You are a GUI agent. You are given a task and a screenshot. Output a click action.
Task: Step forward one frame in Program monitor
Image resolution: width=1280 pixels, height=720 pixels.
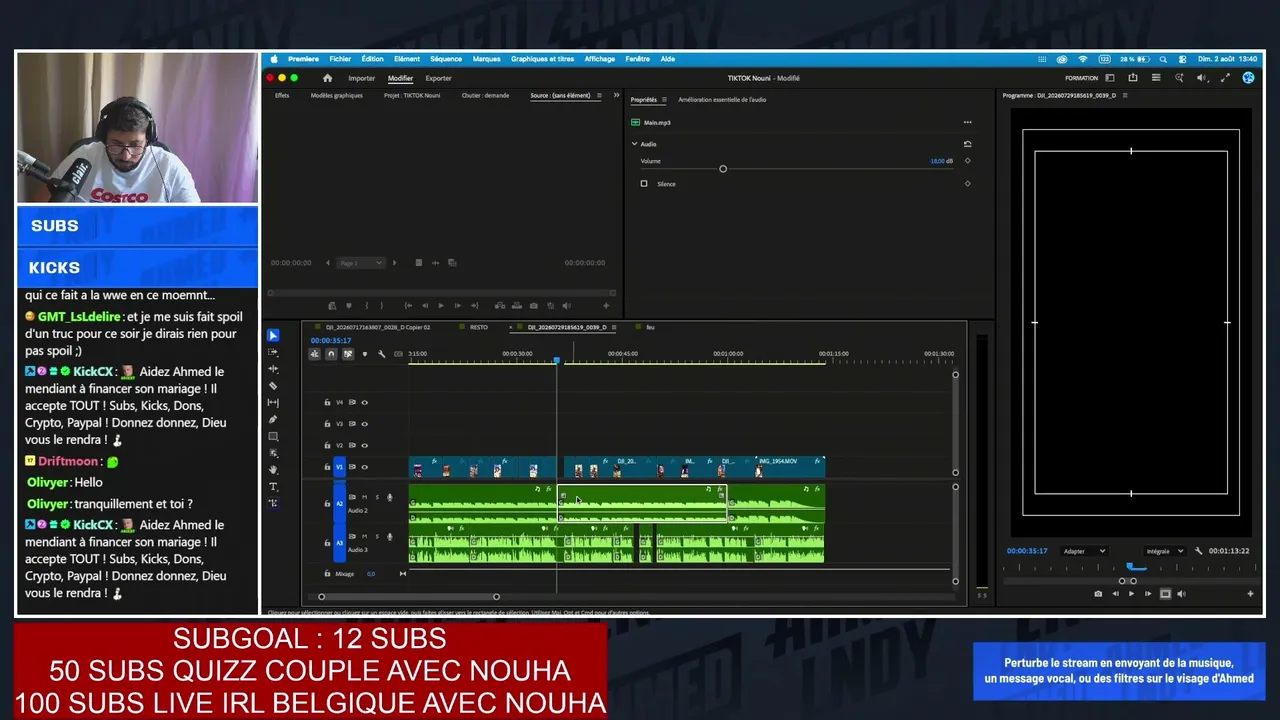pos(1147,594)
